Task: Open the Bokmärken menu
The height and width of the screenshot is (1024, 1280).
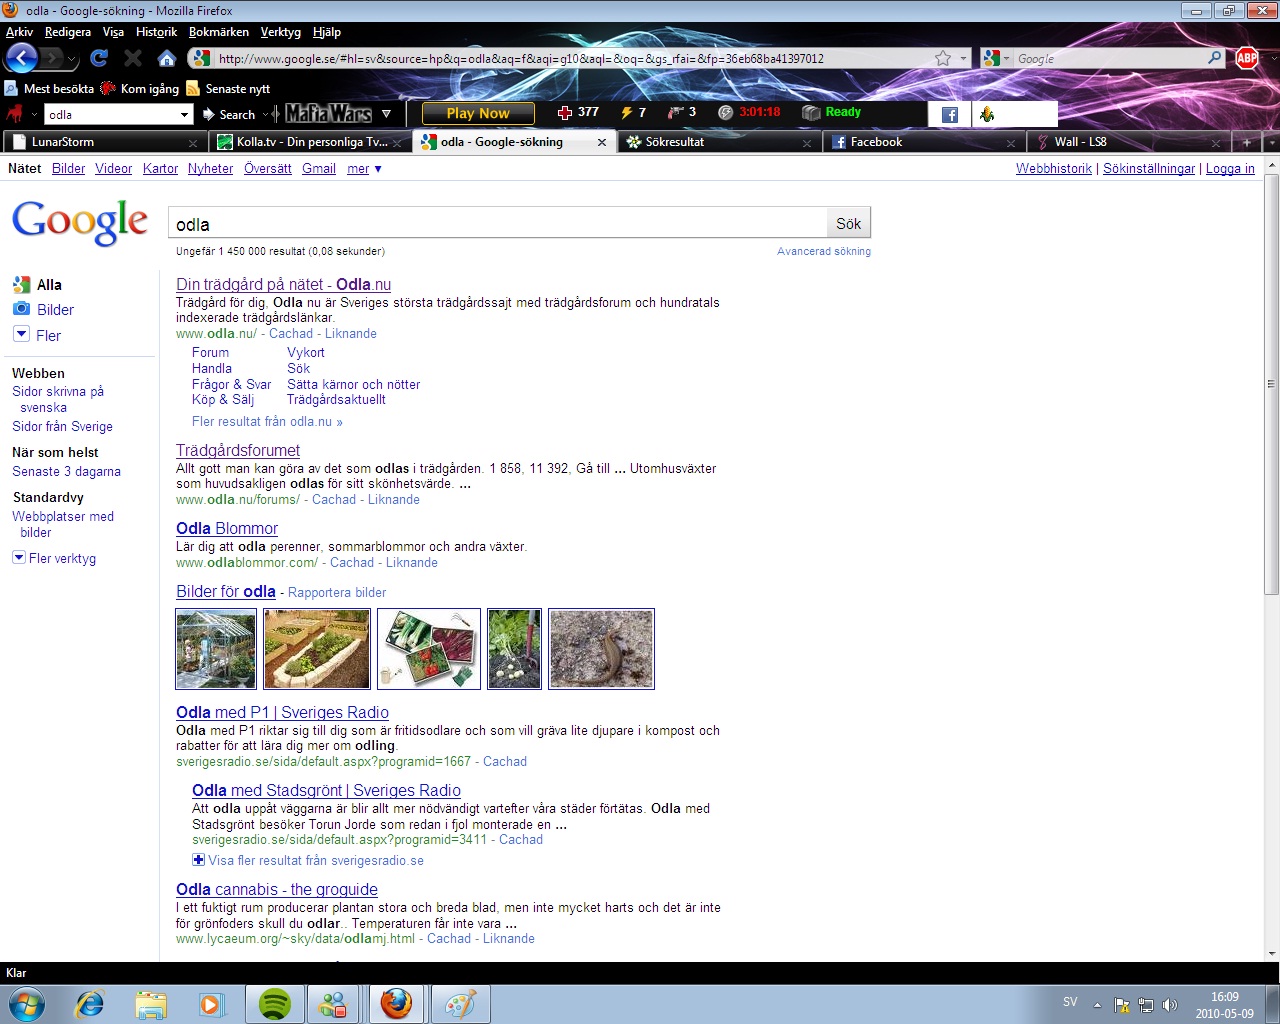Action: click(218, 32)
